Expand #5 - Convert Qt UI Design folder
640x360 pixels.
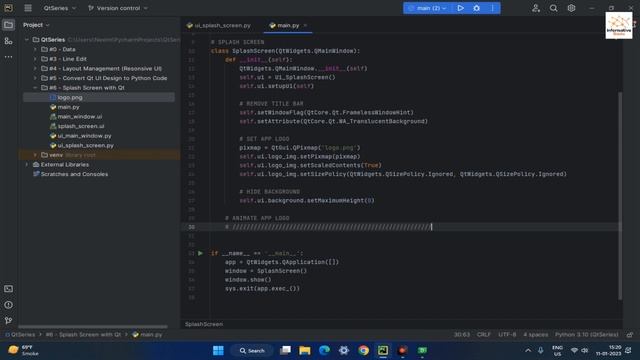tap(36, 78)
